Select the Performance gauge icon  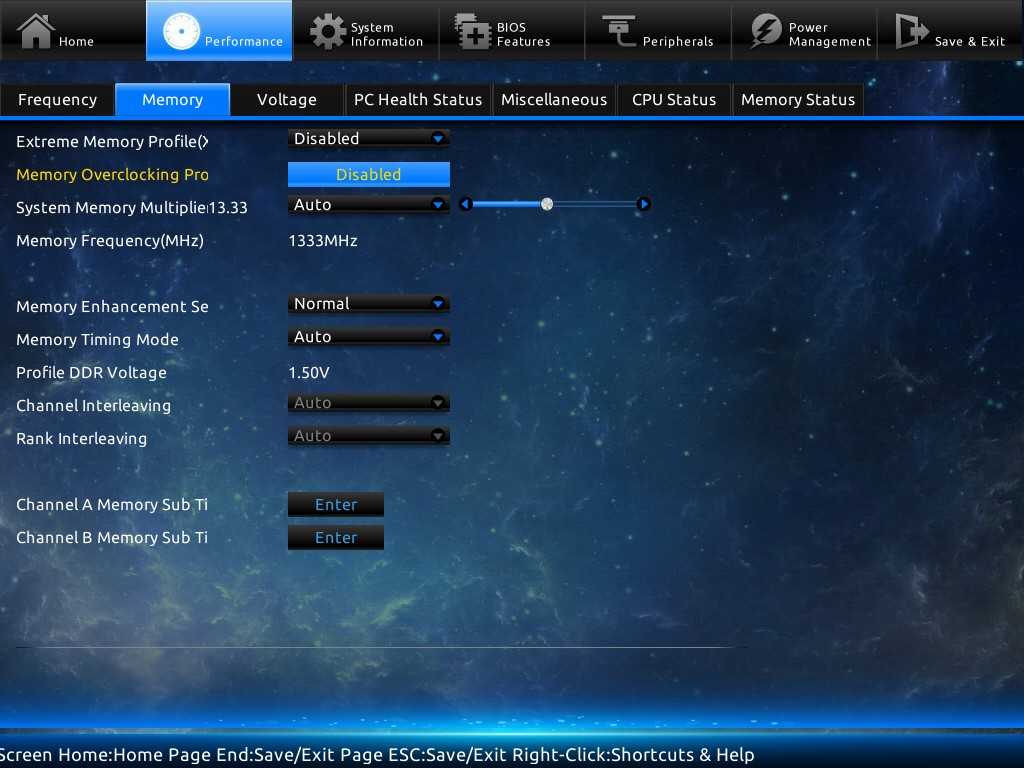[x=182, y=31]
